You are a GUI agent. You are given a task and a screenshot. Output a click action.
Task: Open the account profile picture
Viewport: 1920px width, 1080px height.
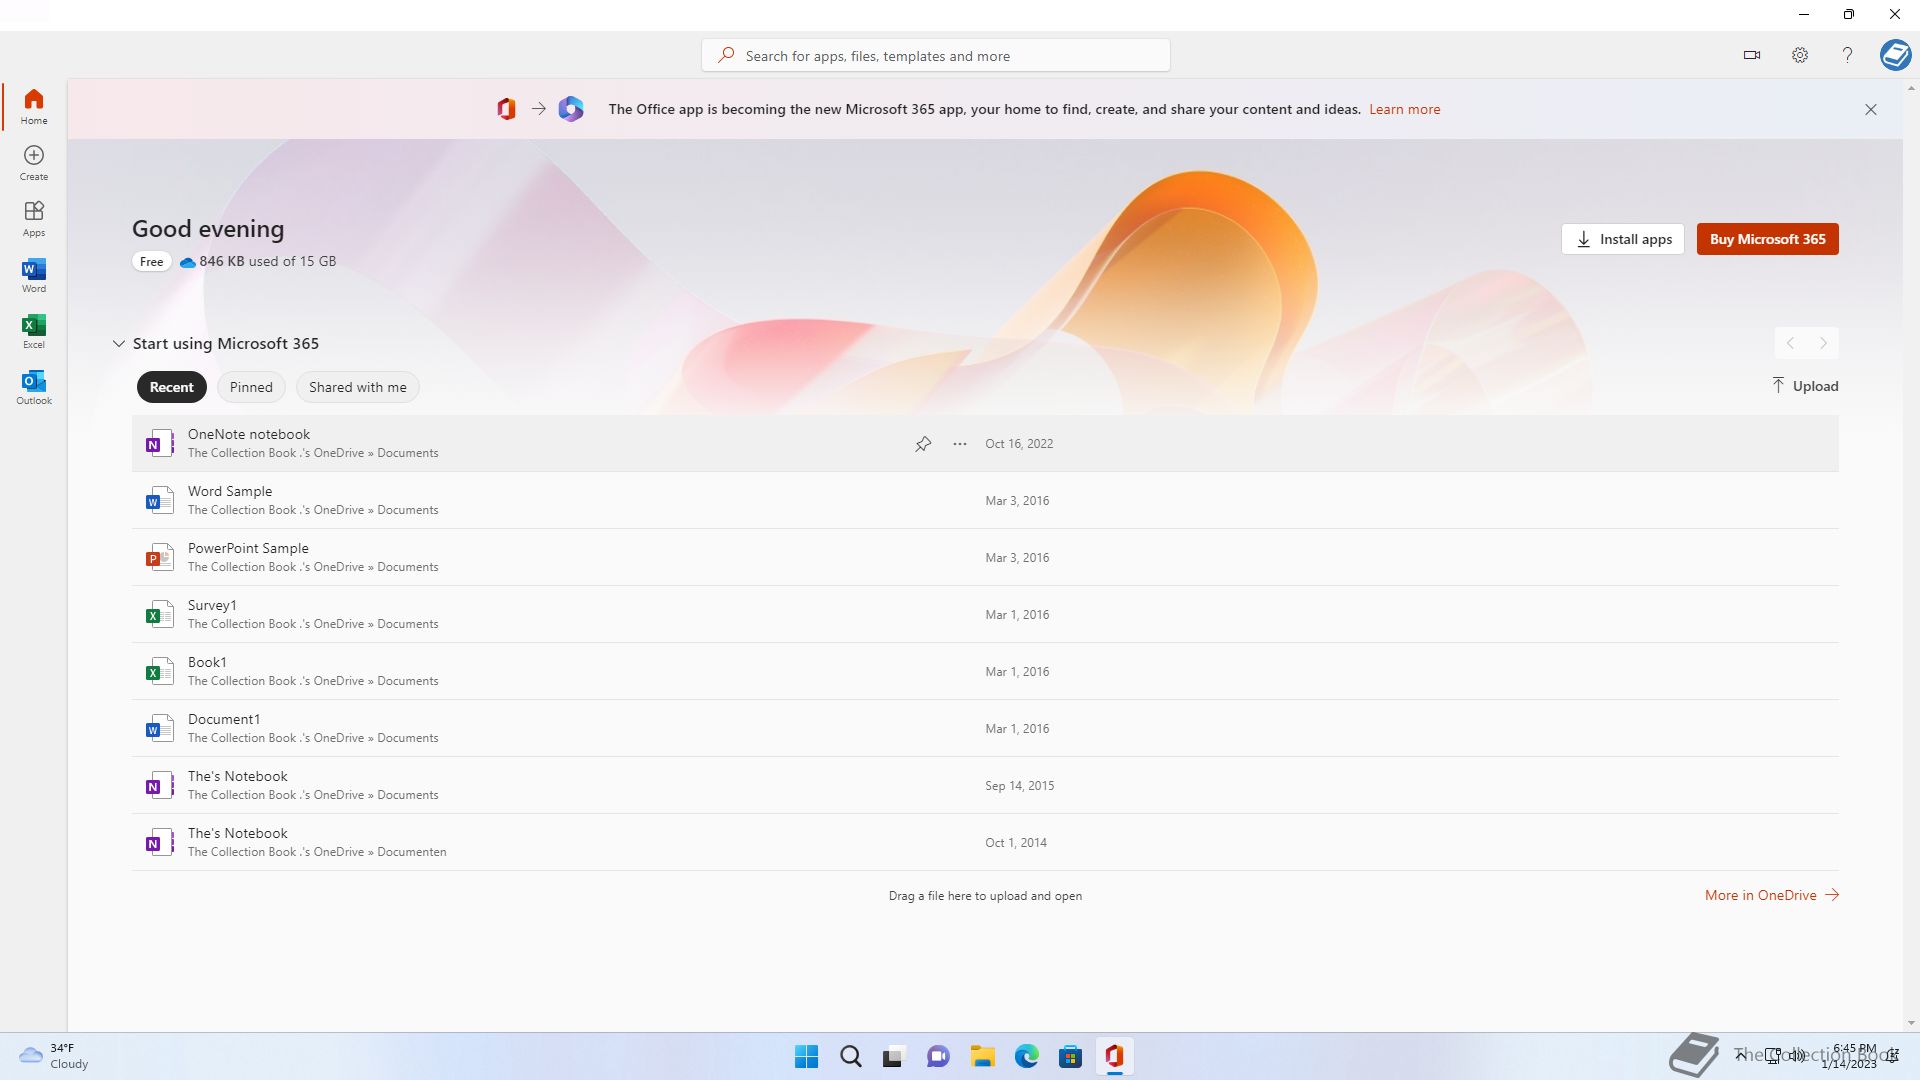tap(1895, 54)
